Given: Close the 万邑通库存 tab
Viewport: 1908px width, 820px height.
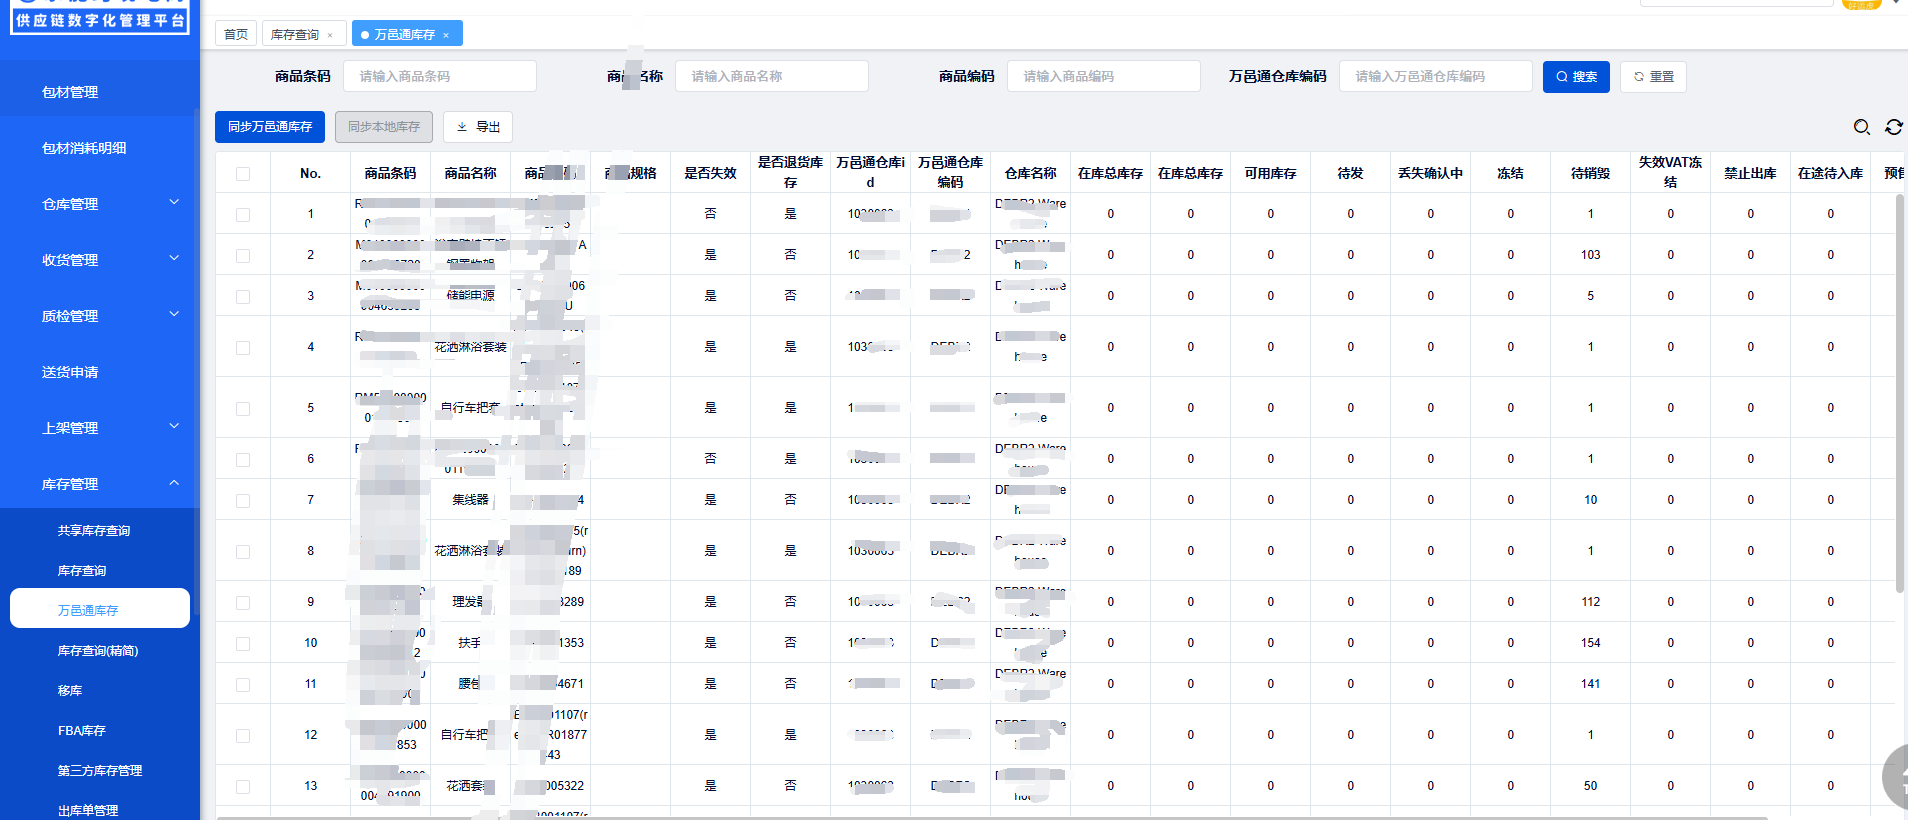Looking at the screenshot, I should coord(446,35).
